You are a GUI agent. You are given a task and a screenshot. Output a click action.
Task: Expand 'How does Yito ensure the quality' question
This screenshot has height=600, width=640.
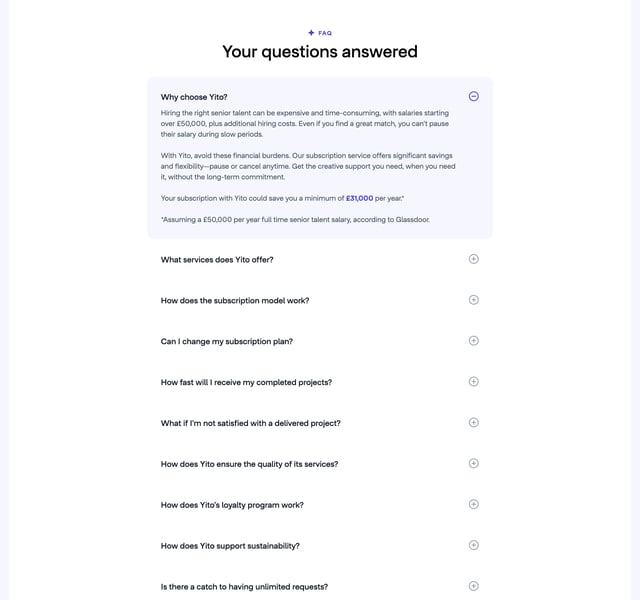click(249, 465)
